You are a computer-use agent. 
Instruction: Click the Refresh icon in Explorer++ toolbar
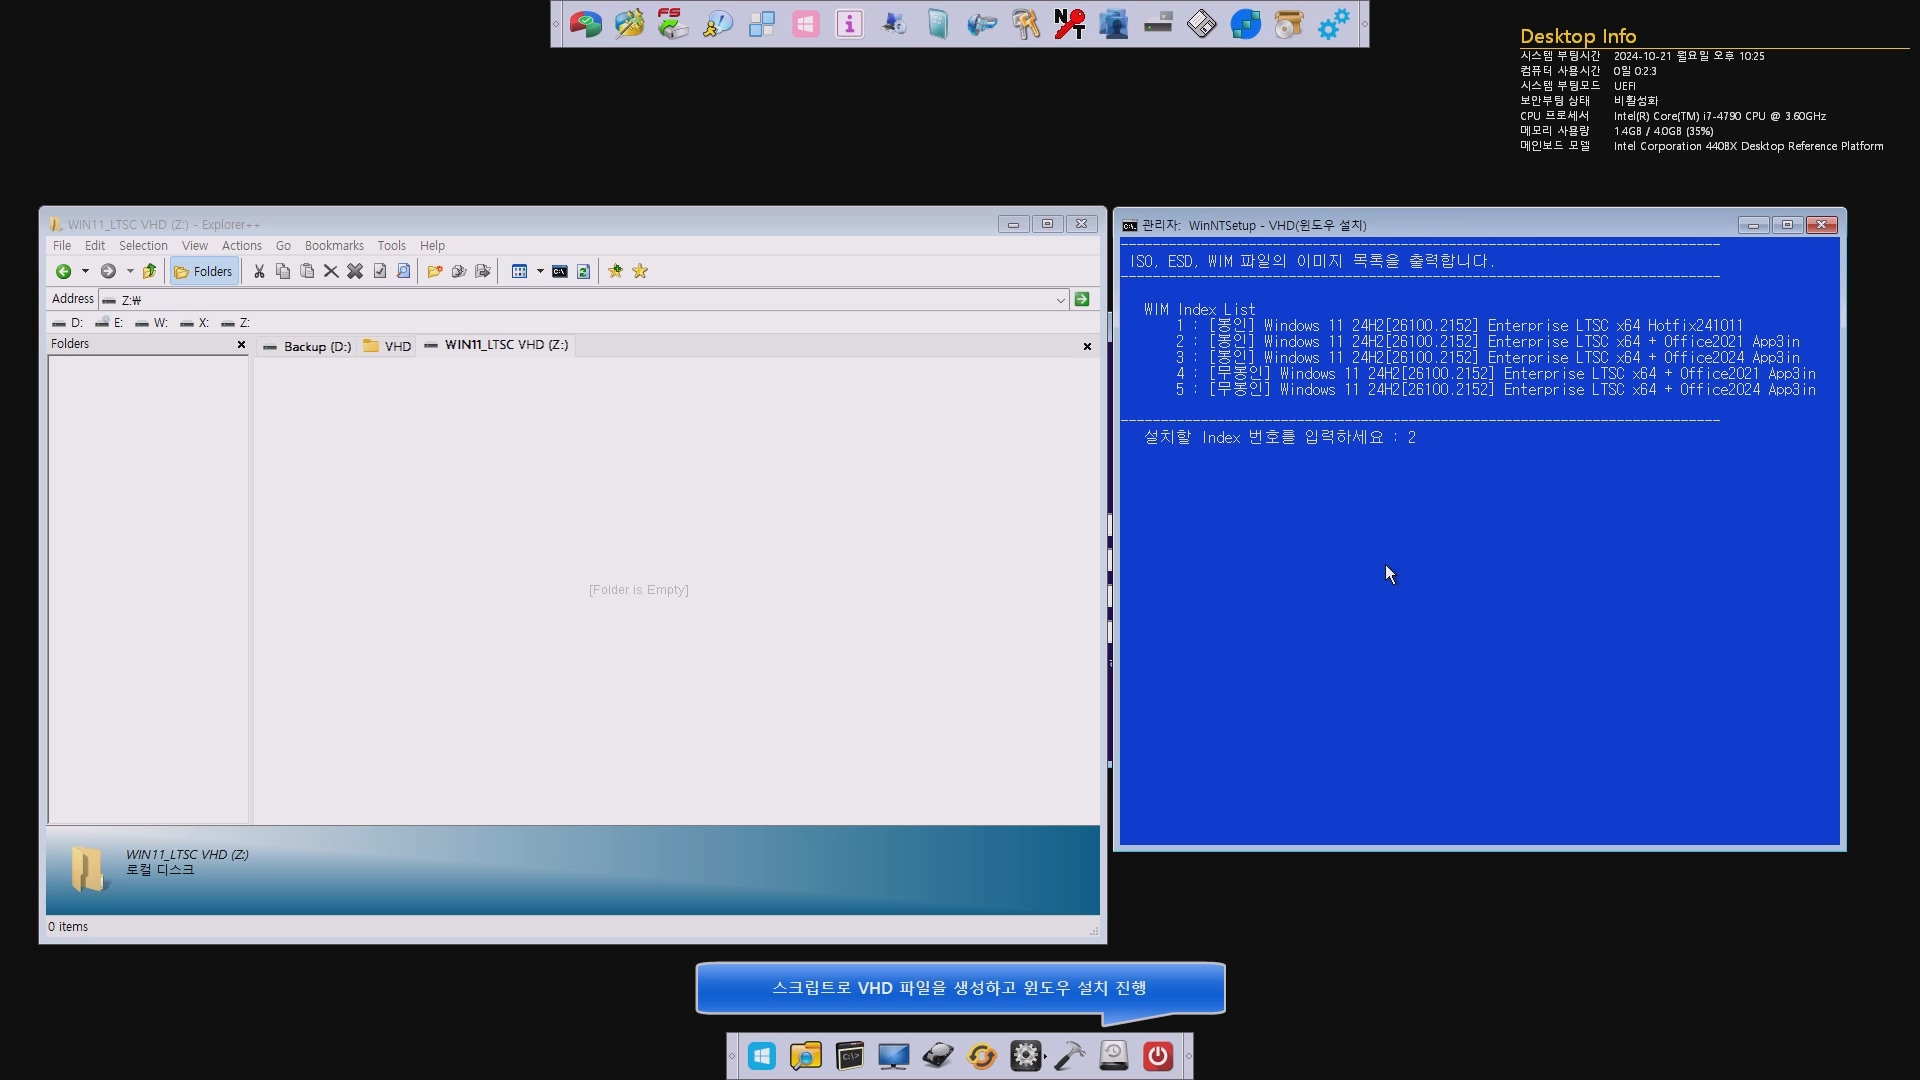584,271
